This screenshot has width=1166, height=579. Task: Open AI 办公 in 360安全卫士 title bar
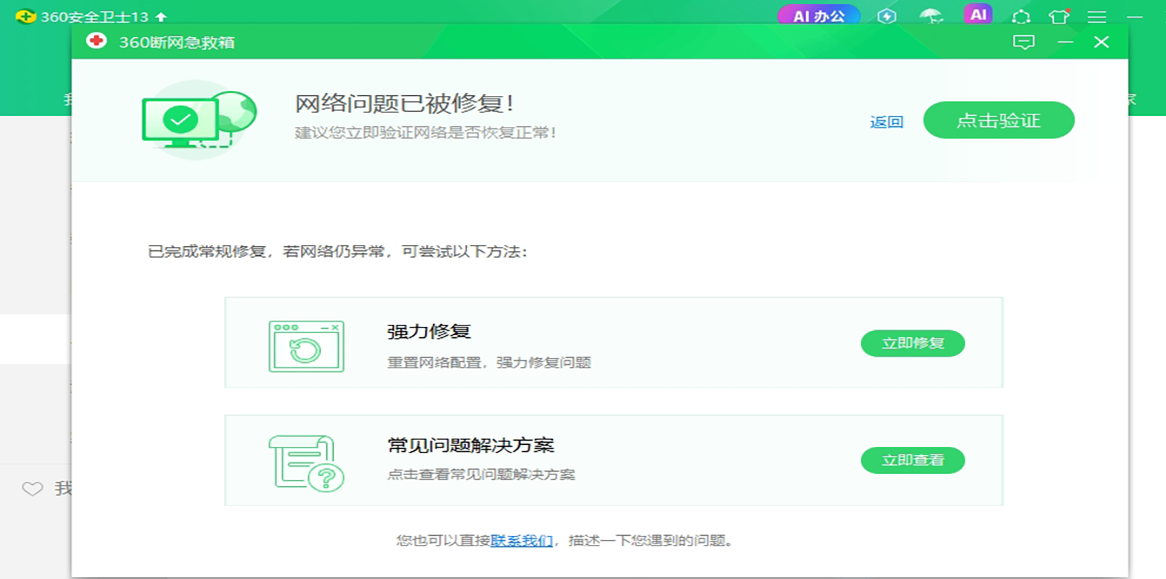tap(819, 16)
